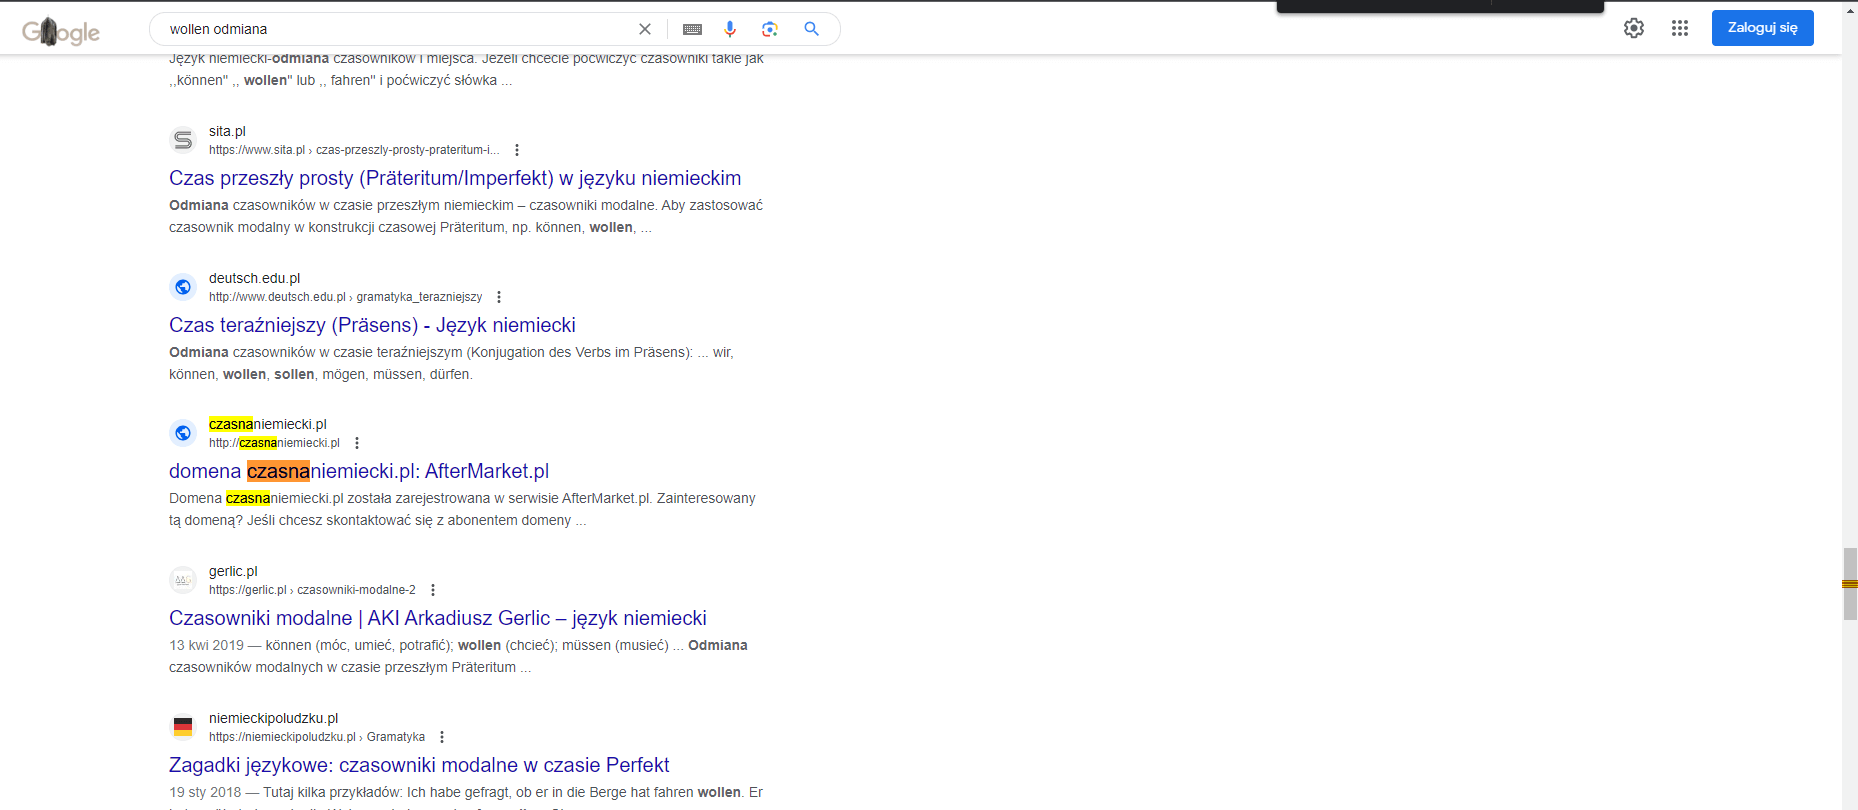Open Czas przeszły prosty Präteritum link
The height and width of the screenshot is (810, 1858).
[455, 178]
